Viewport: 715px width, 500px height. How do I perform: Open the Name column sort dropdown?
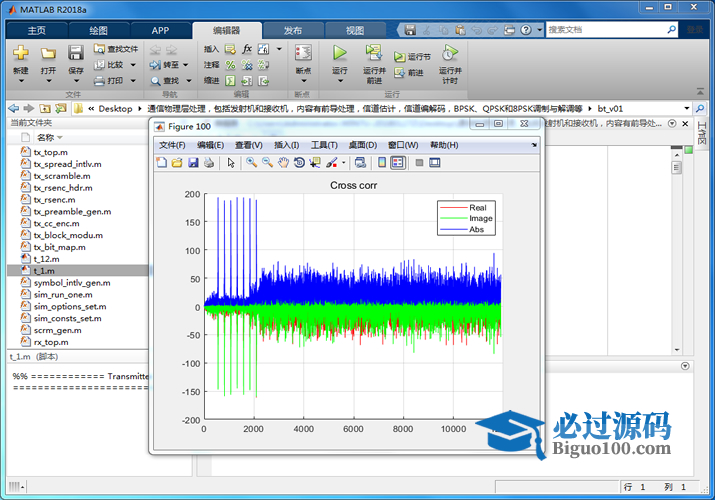pos(60,138)
